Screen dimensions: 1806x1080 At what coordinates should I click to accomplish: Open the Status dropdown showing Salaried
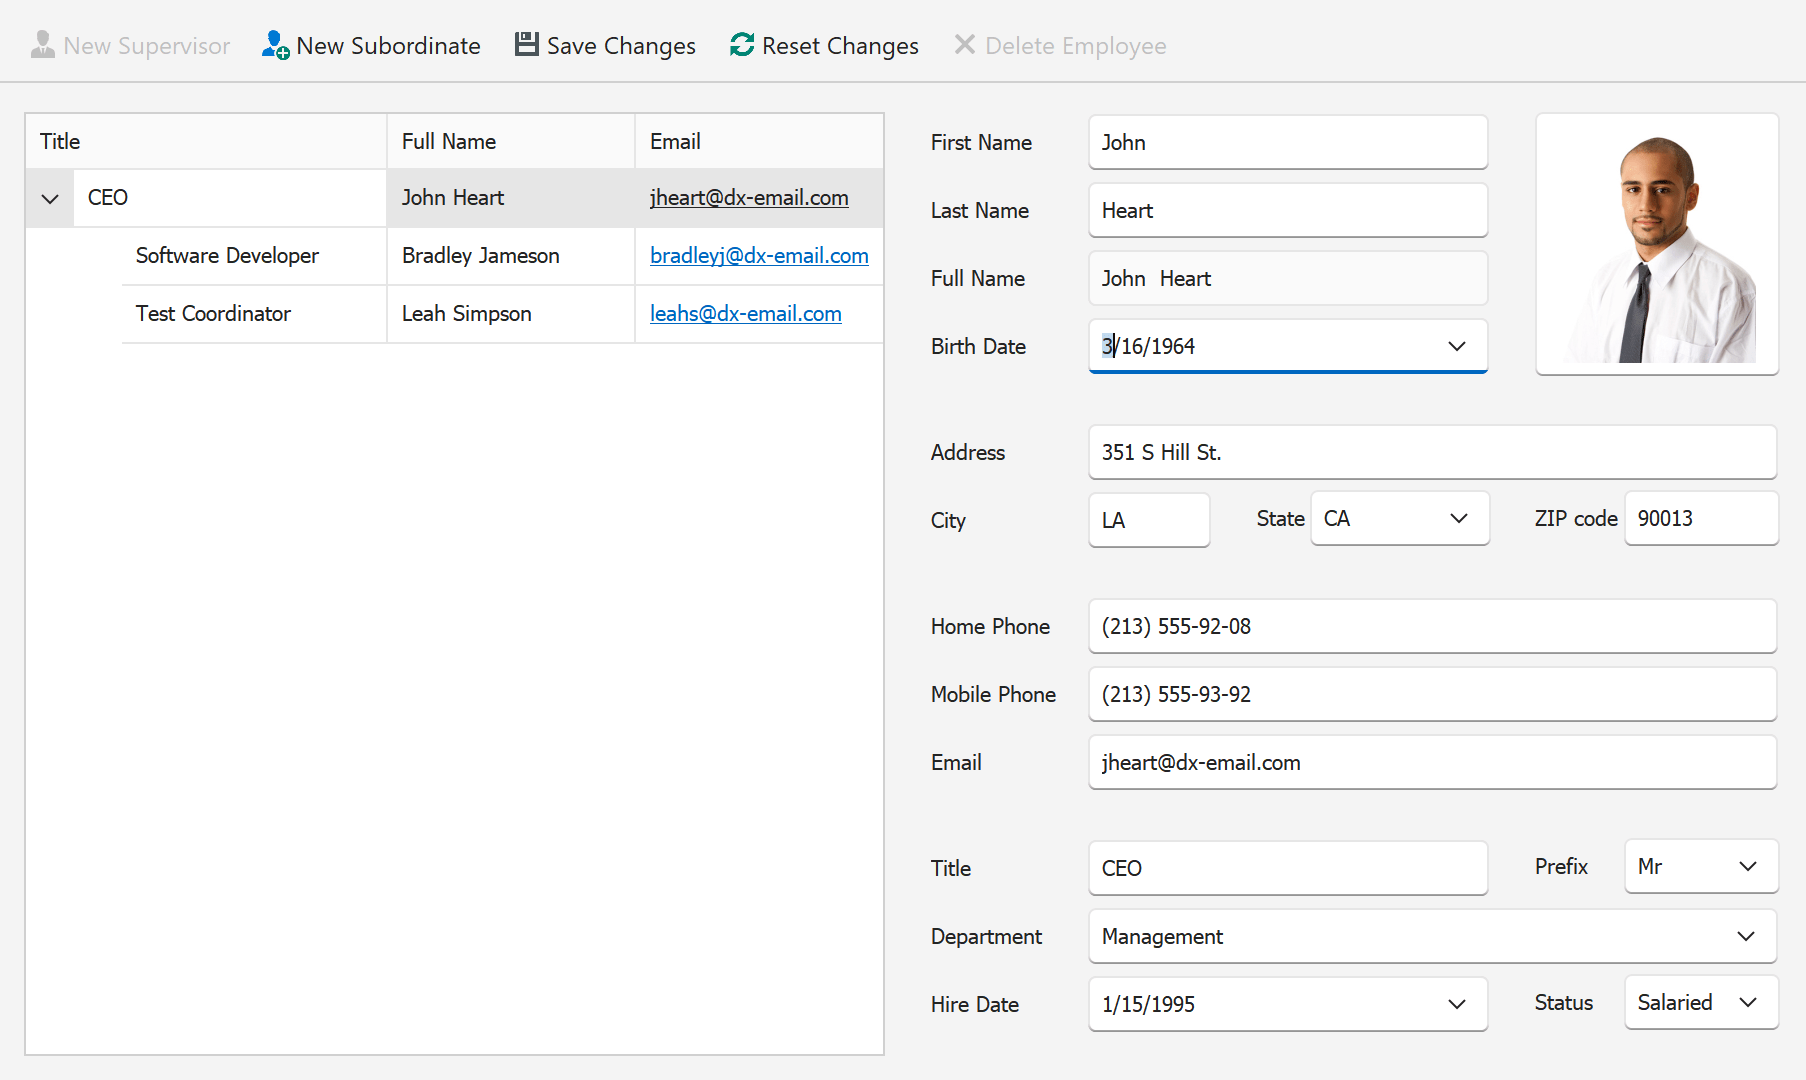[1748, 1002]
